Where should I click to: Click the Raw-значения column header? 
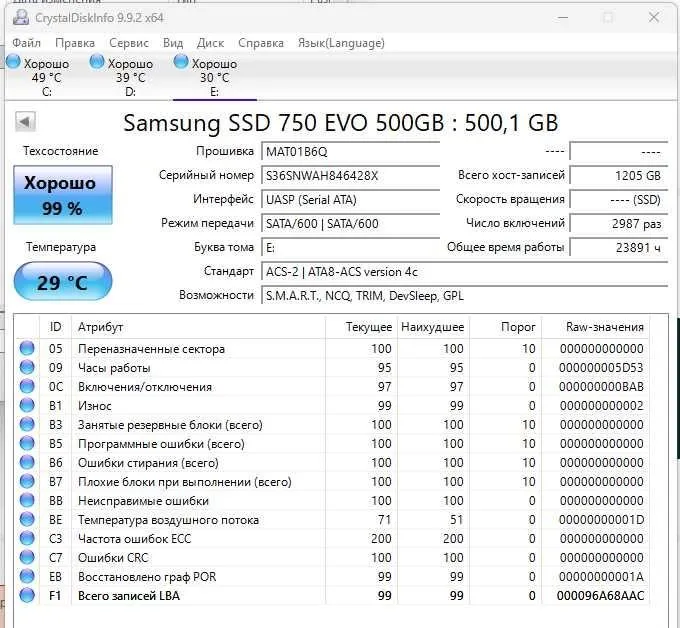point(595,327)
